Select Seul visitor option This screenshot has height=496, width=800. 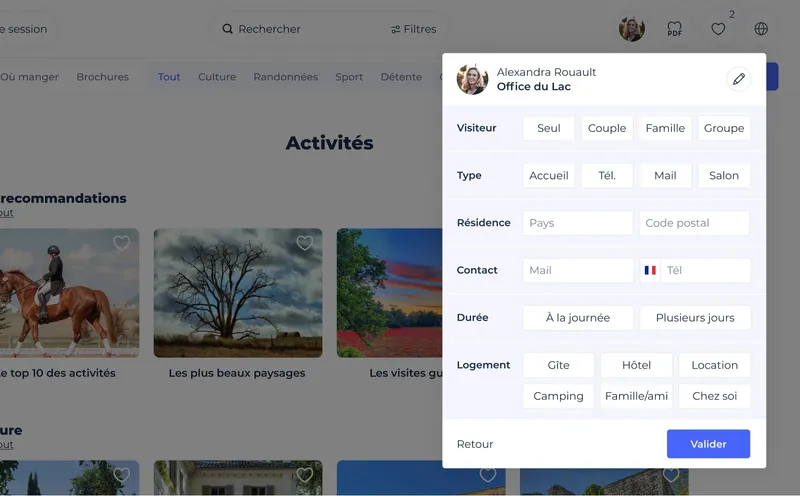[548, 128]
